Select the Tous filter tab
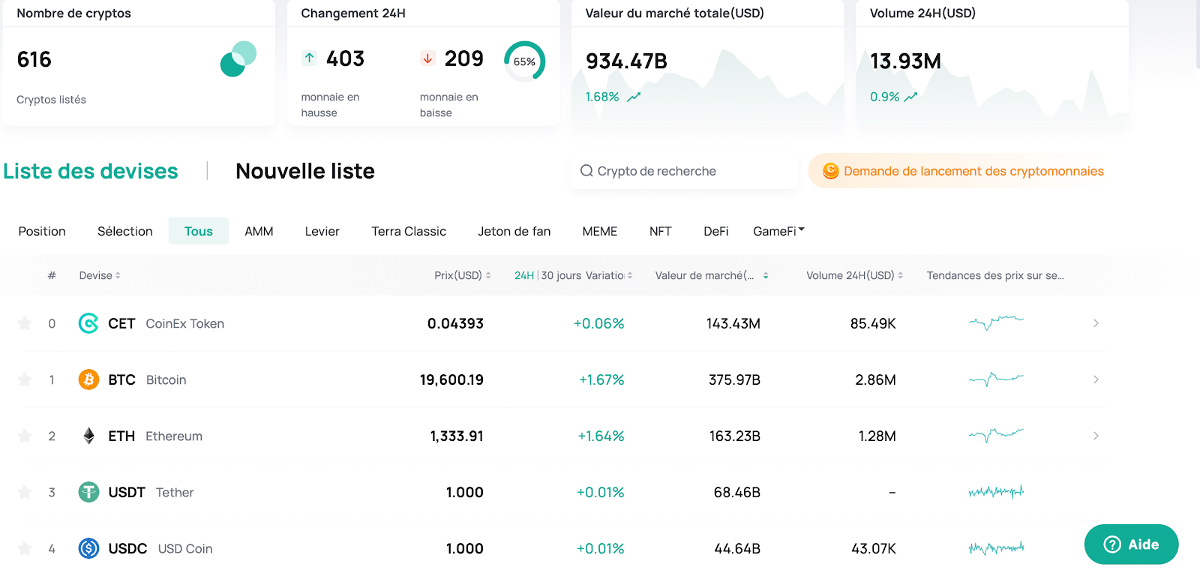Screen dimensions: 1200x576 click(x=198, y=231)
